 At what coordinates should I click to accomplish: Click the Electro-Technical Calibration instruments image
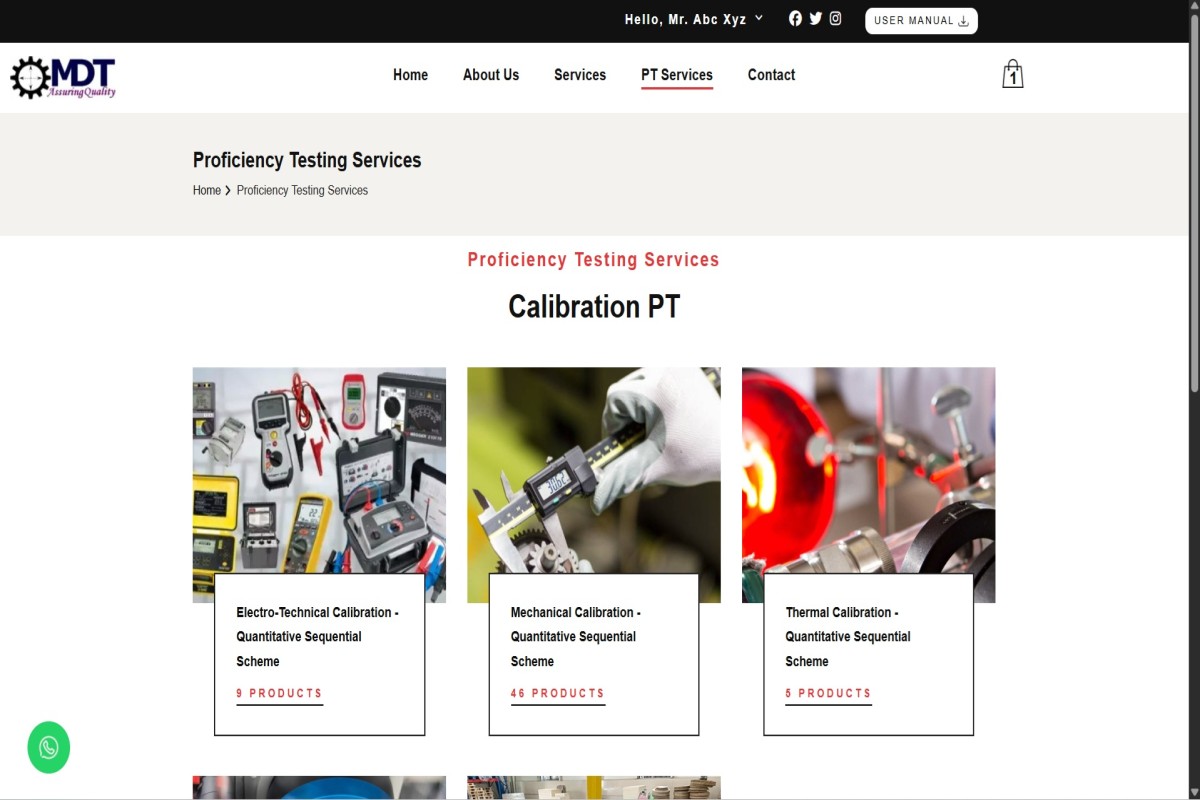click(x=319, y=470)
